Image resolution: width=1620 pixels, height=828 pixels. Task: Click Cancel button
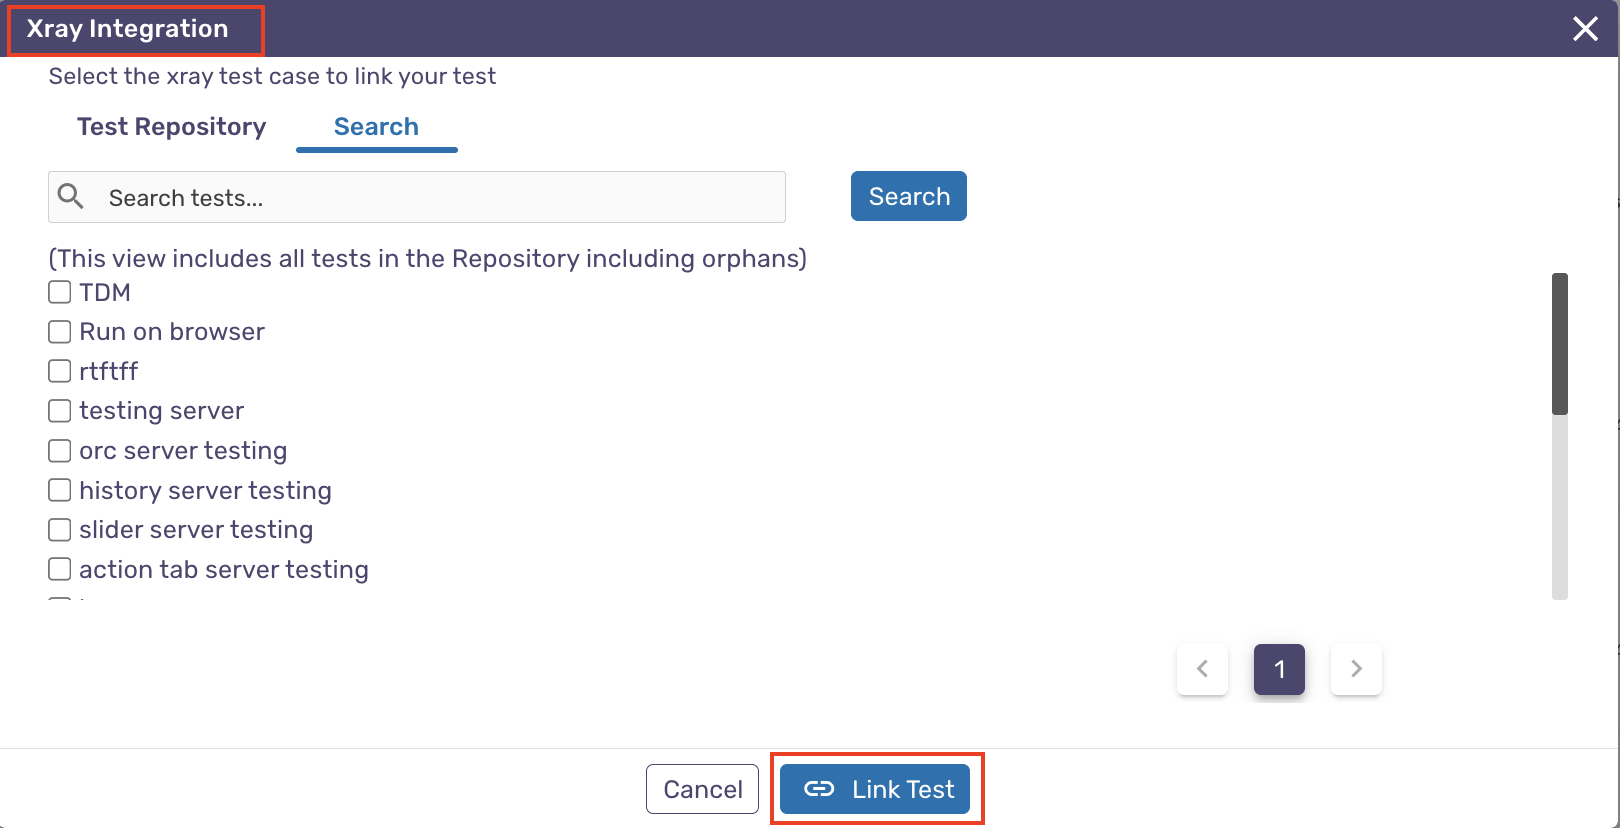pyautogui.click(x=702, y=789)
